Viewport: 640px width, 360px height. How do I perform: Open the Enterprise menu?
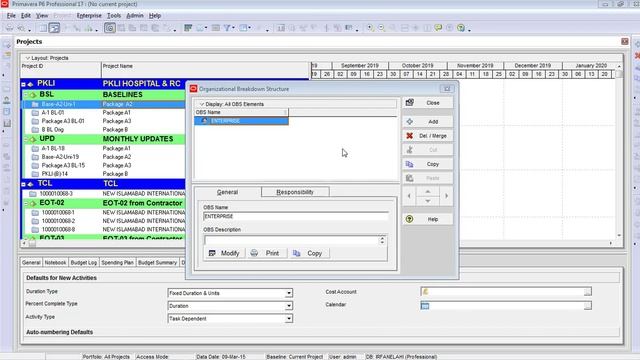[89, 16]
